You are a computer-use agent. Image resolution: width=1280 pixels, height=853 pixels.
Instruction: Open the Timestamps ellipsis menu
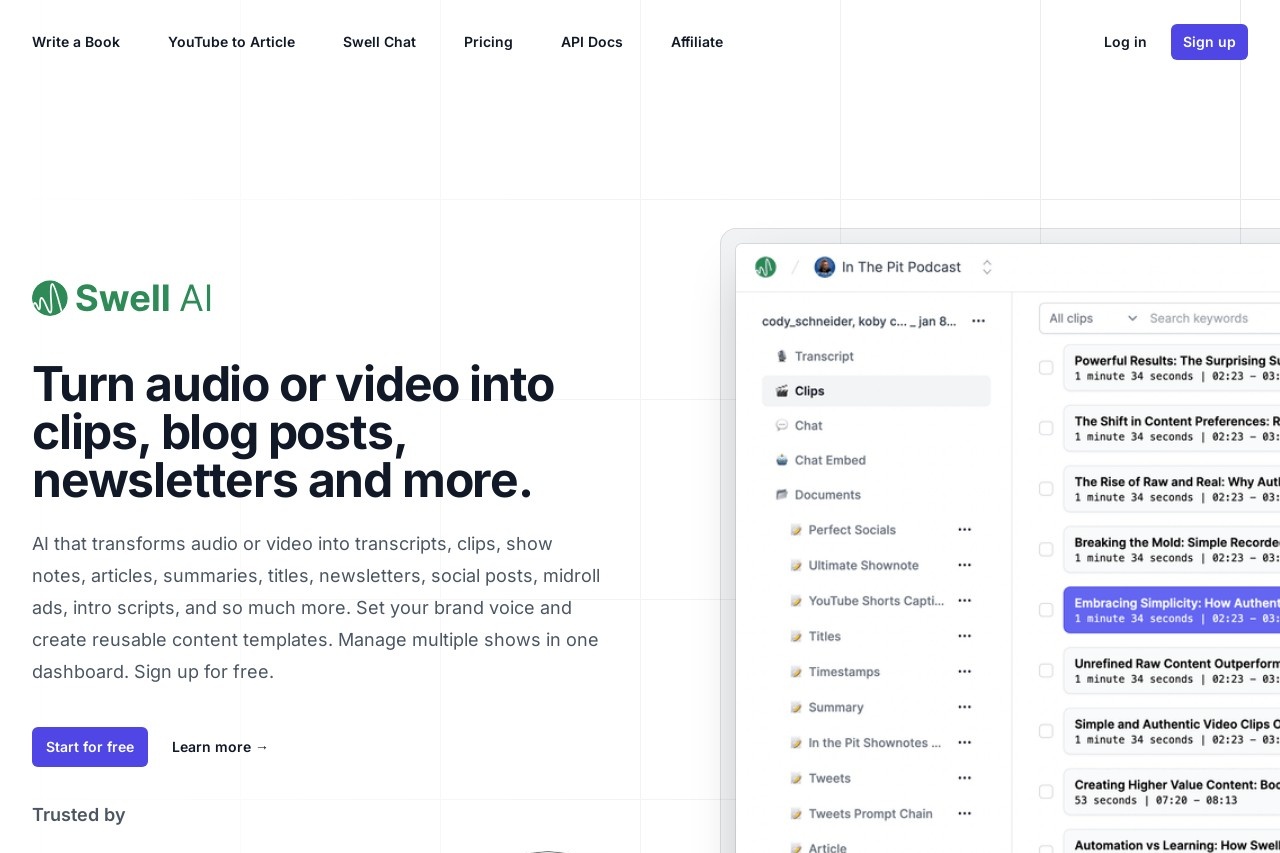(x=964, y=671)
